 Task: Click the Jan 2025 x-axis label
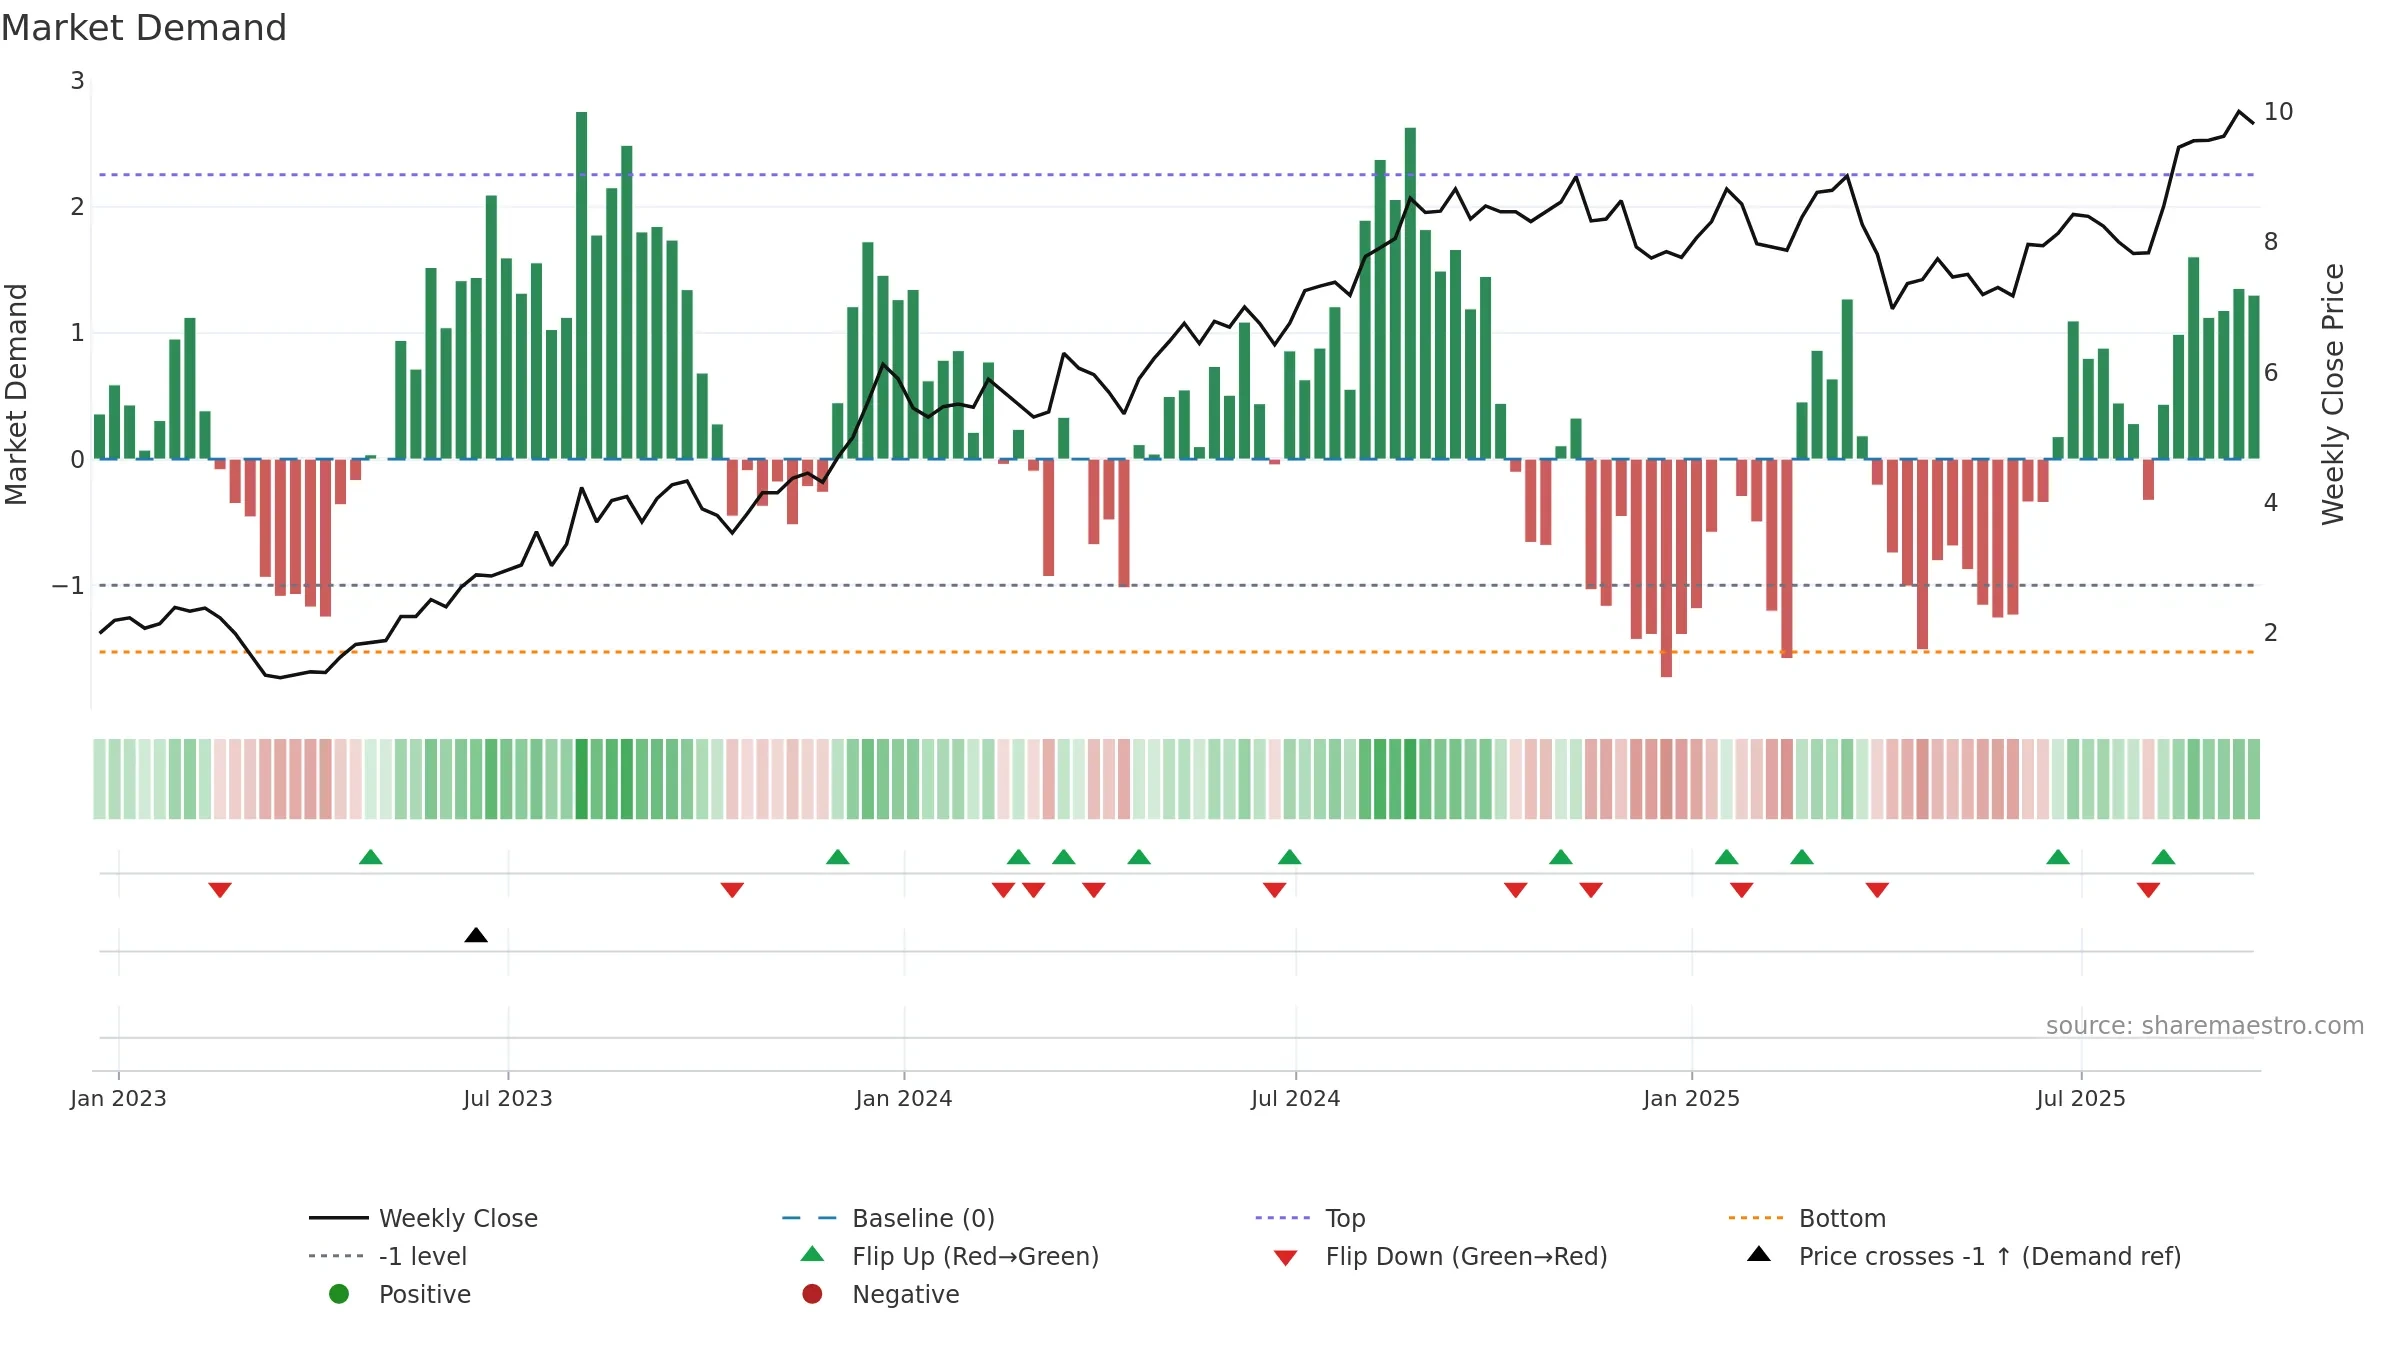[1691, 1098]
